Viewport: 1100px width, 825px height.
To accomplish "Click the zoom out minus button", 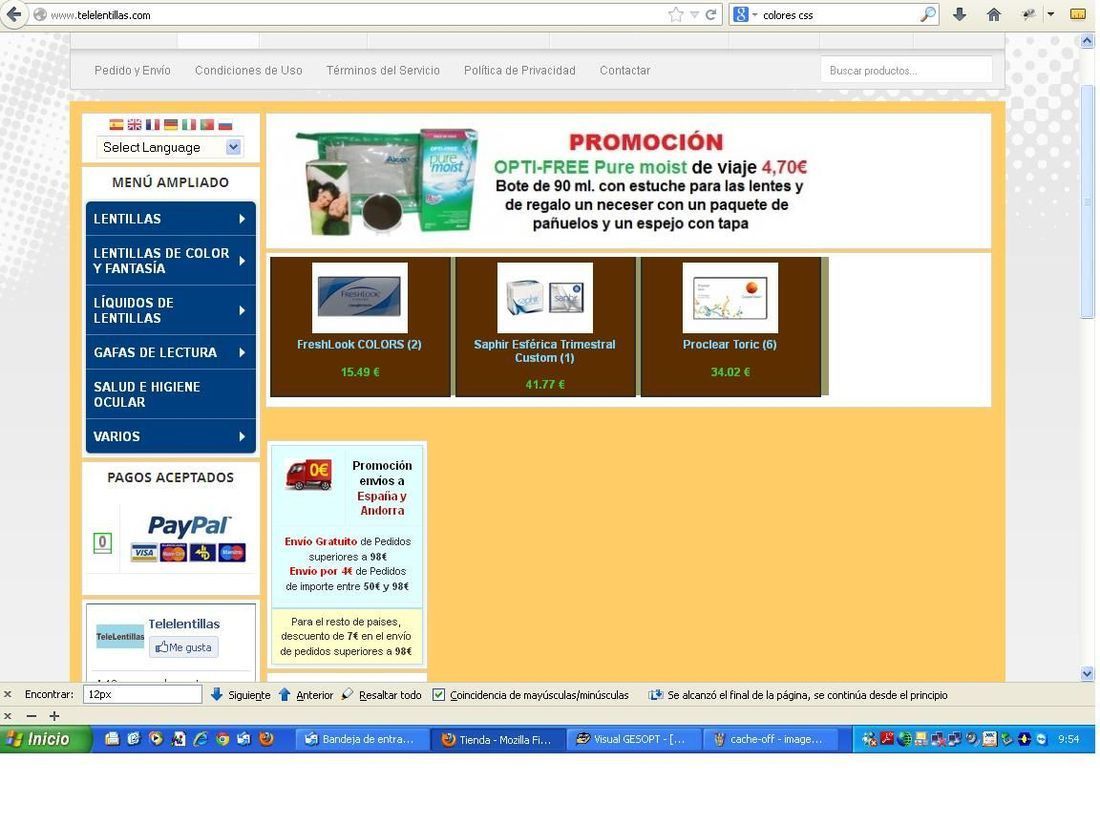I will coord(31,716).
